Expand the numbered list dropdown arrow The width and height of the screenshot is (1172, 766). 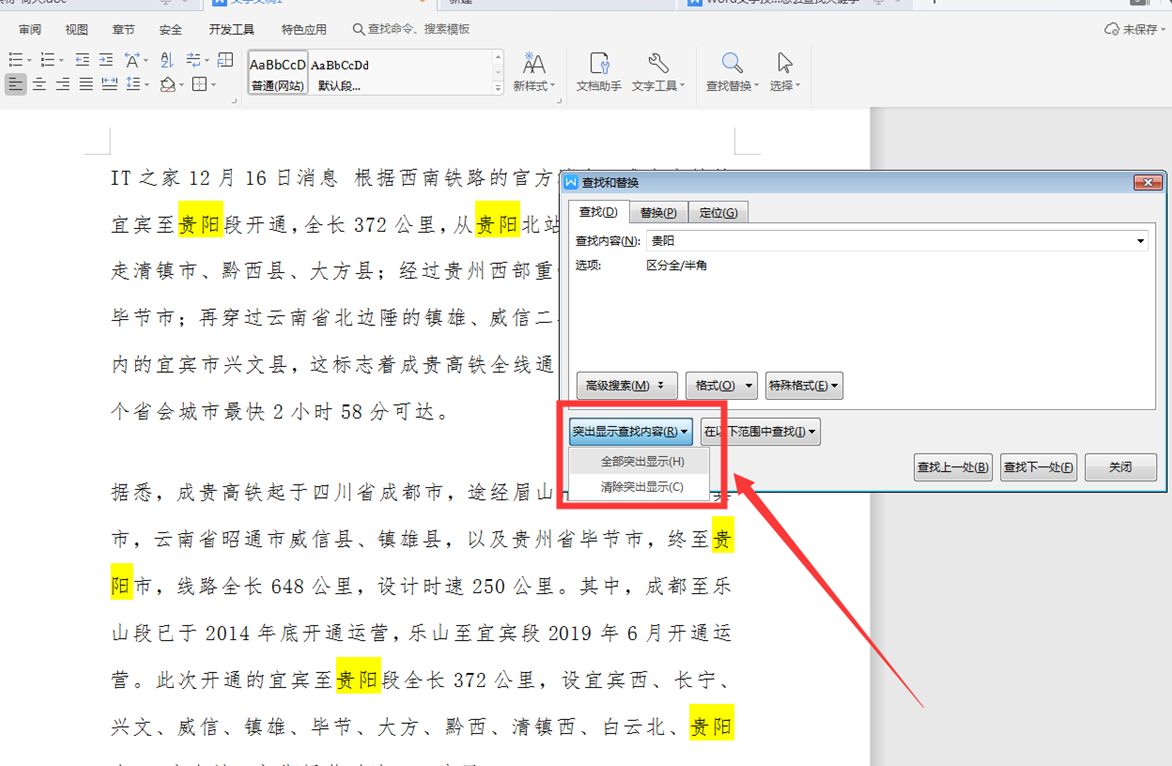tap(61, 61)
